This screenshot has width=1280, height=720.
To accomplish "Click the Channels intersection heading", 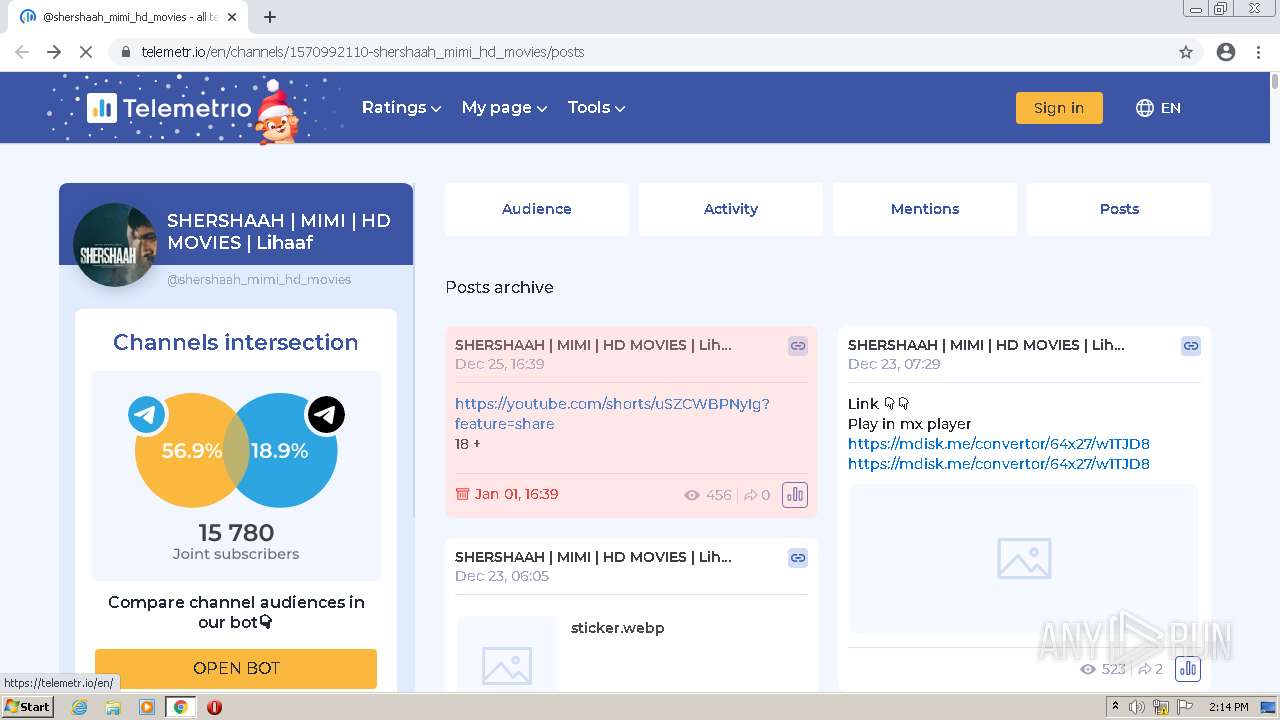I will click(x=236, y=342).
